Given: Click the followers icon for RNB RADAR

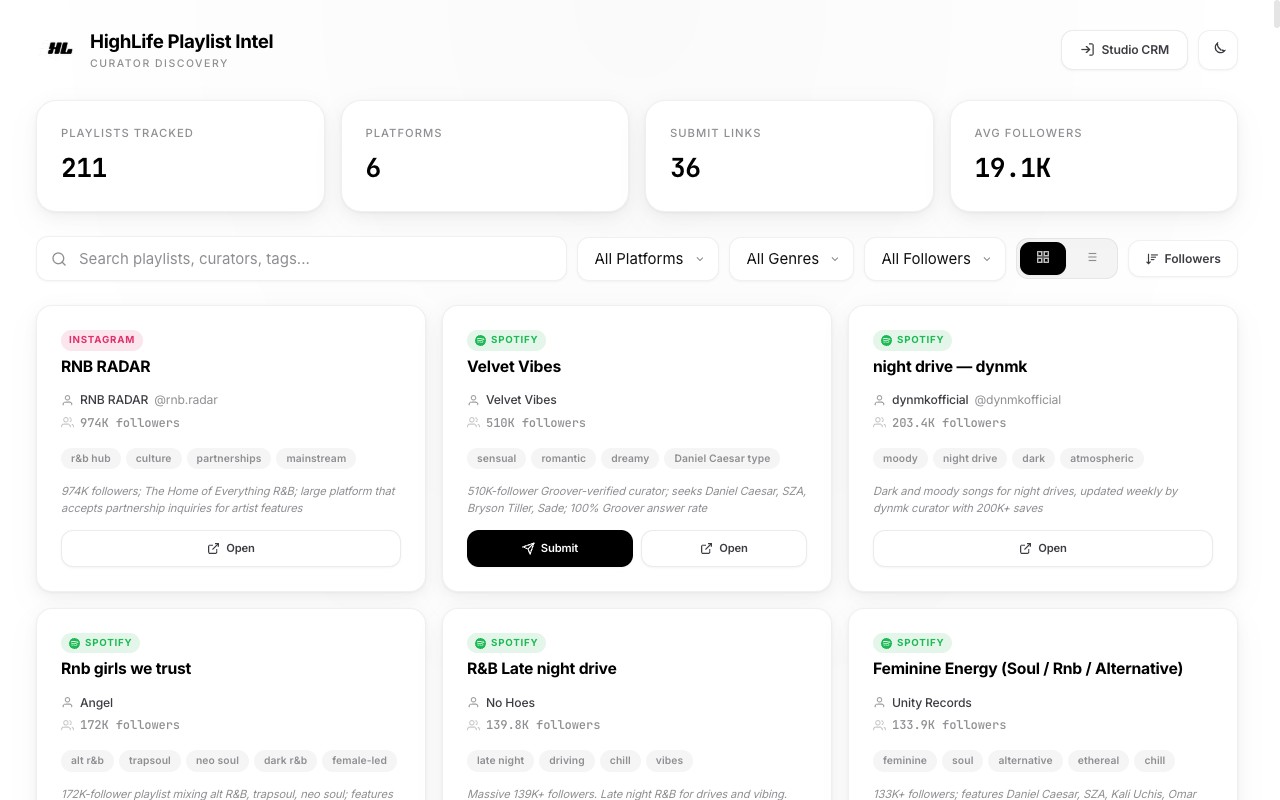Looking at the screenshot, I should [67, 423].
